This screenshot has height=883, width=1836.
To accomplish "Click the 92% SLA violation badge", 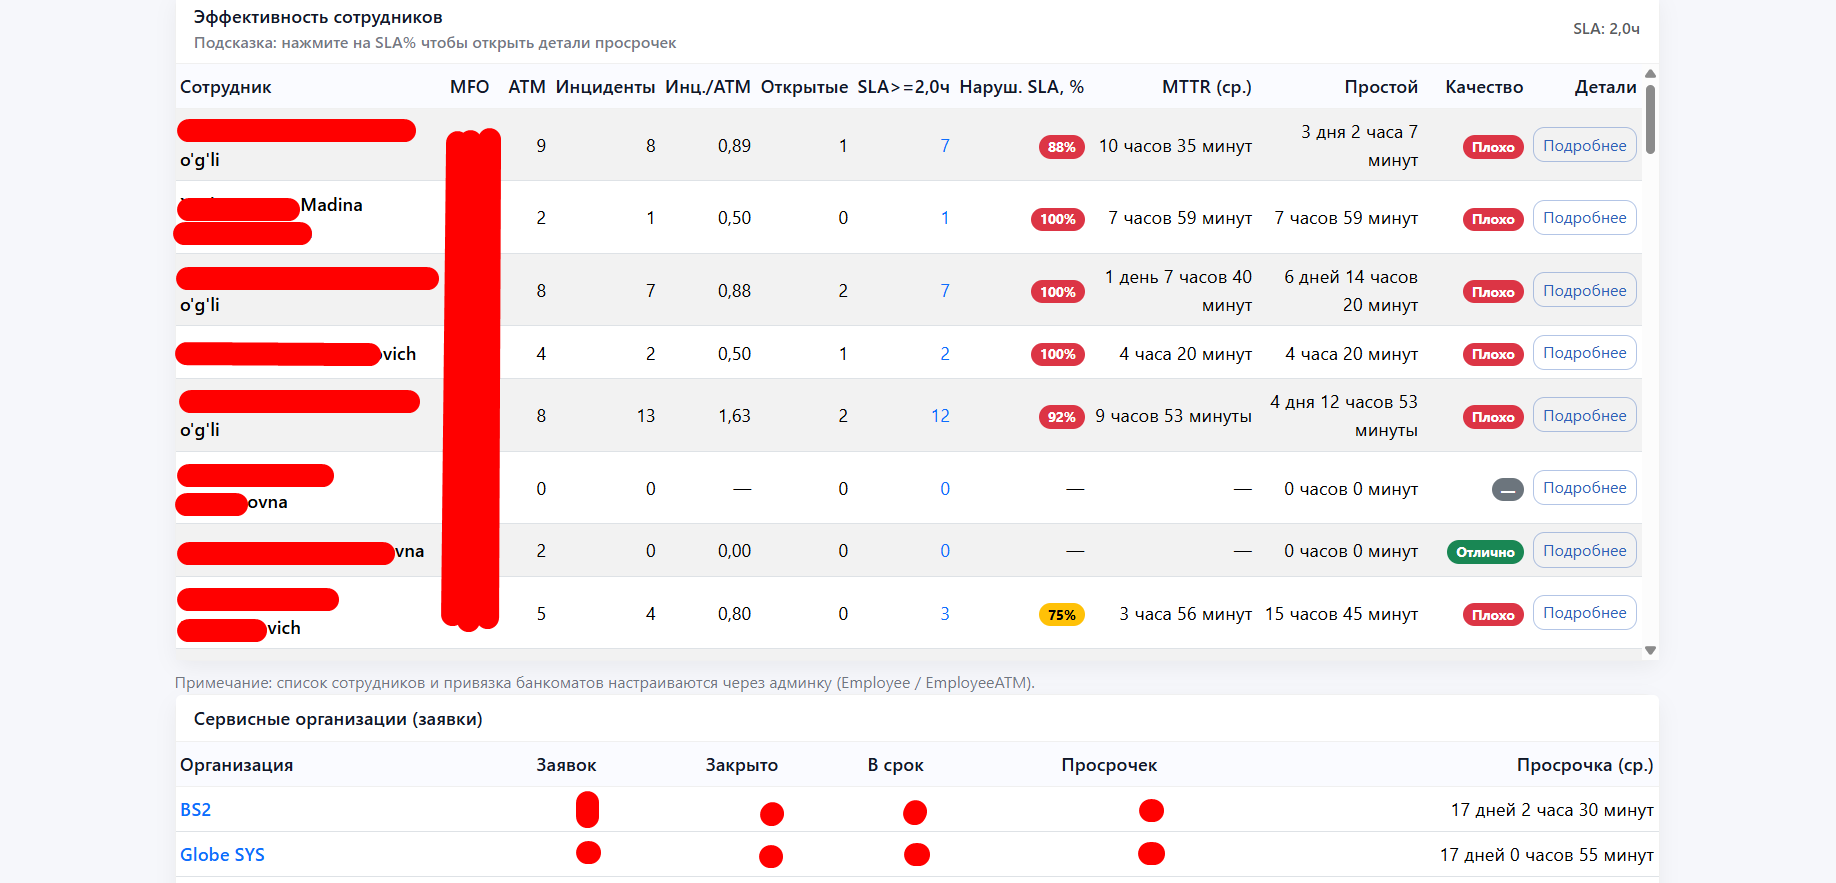I will pyautogui.click(x=1061, y=417).
